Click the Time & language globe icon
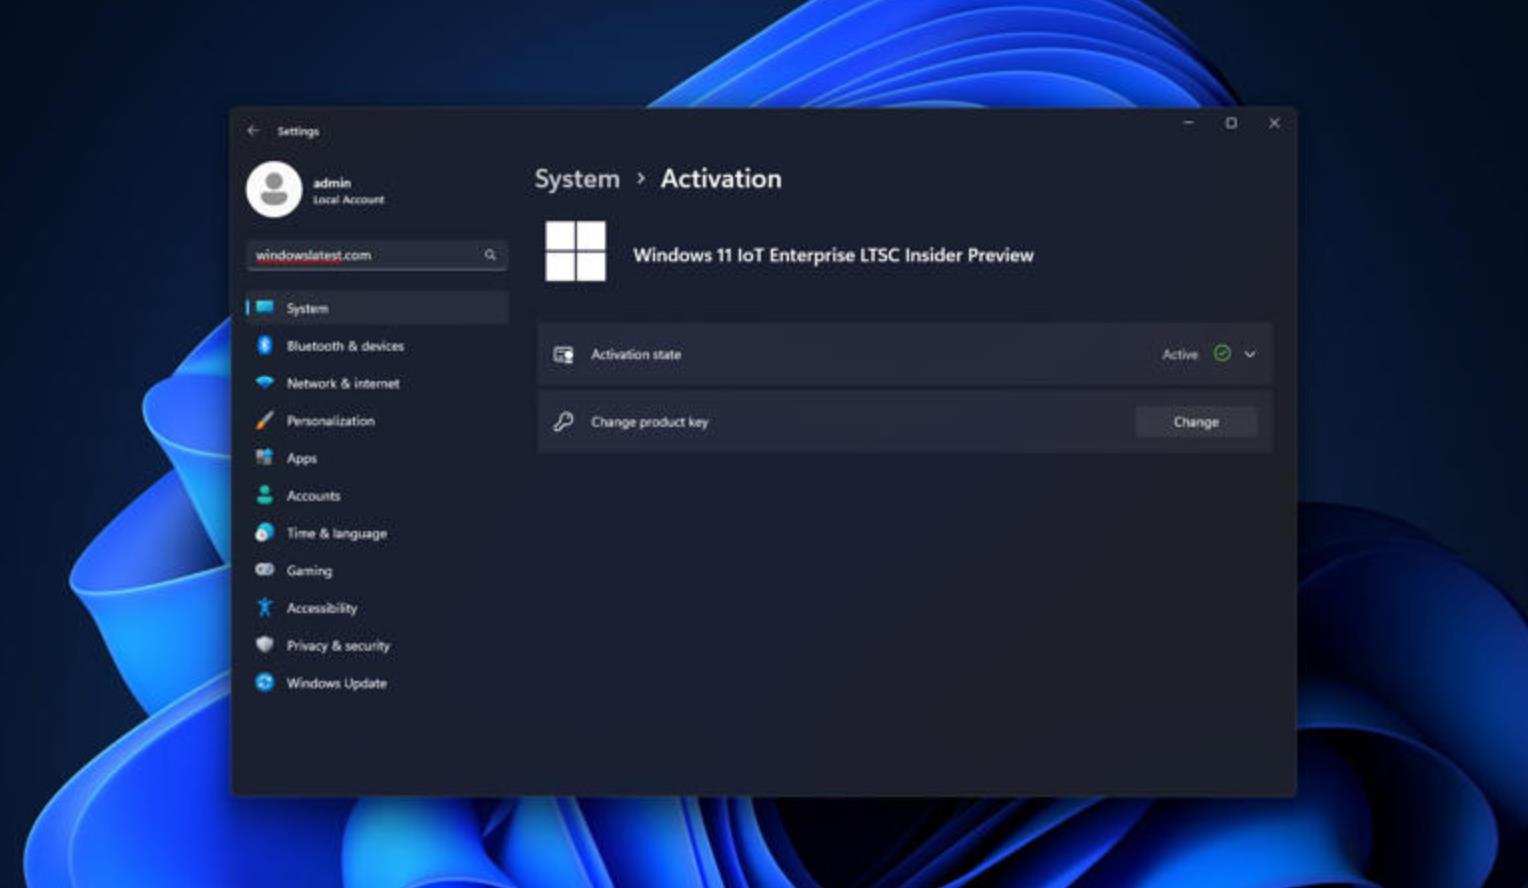Screen dimensions: 1528x888 (x=264, y=533)
